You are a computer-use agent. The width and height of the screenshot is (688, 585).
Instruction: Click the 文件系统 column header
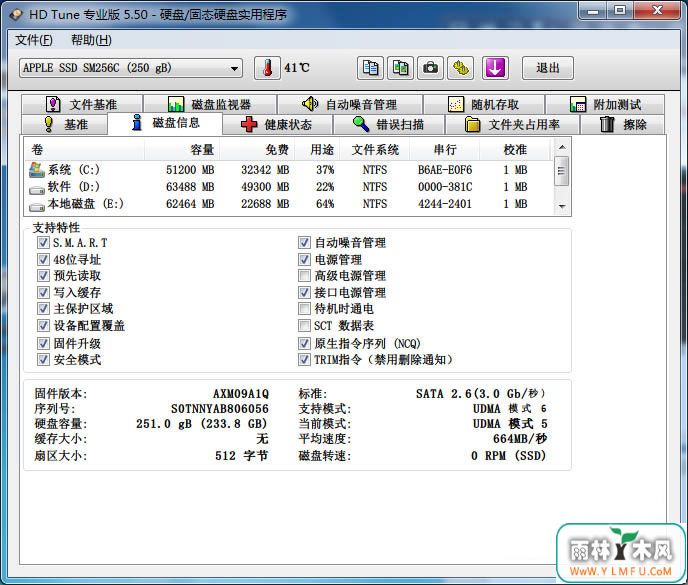pos(375,150)
